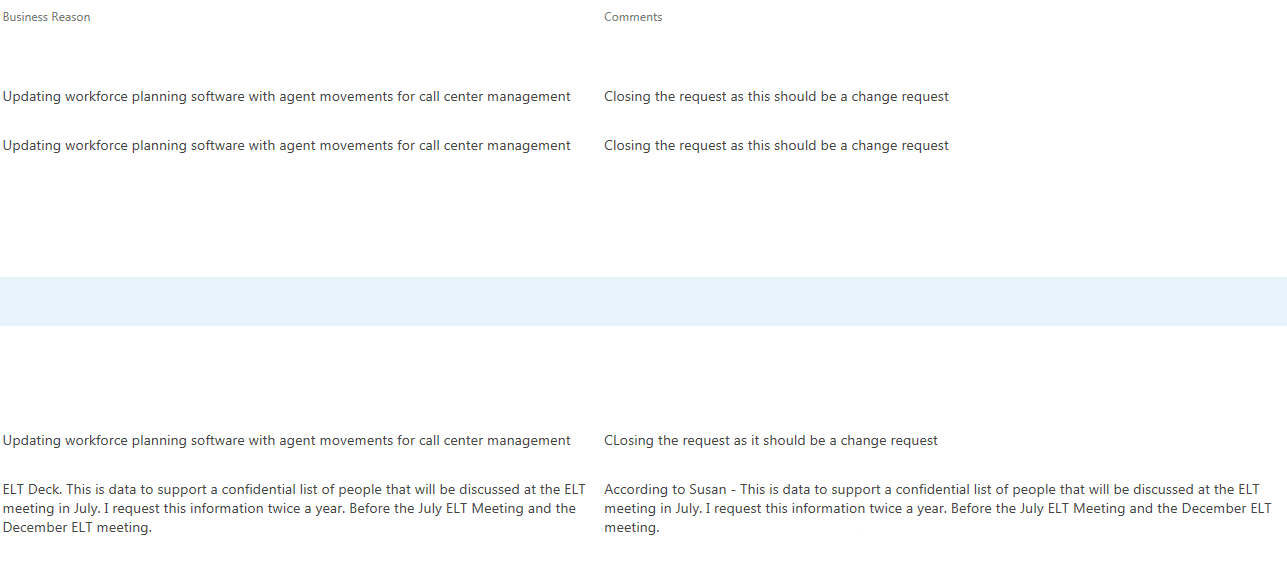
Task: Click the Comments column header
Action: coord(633,17)
